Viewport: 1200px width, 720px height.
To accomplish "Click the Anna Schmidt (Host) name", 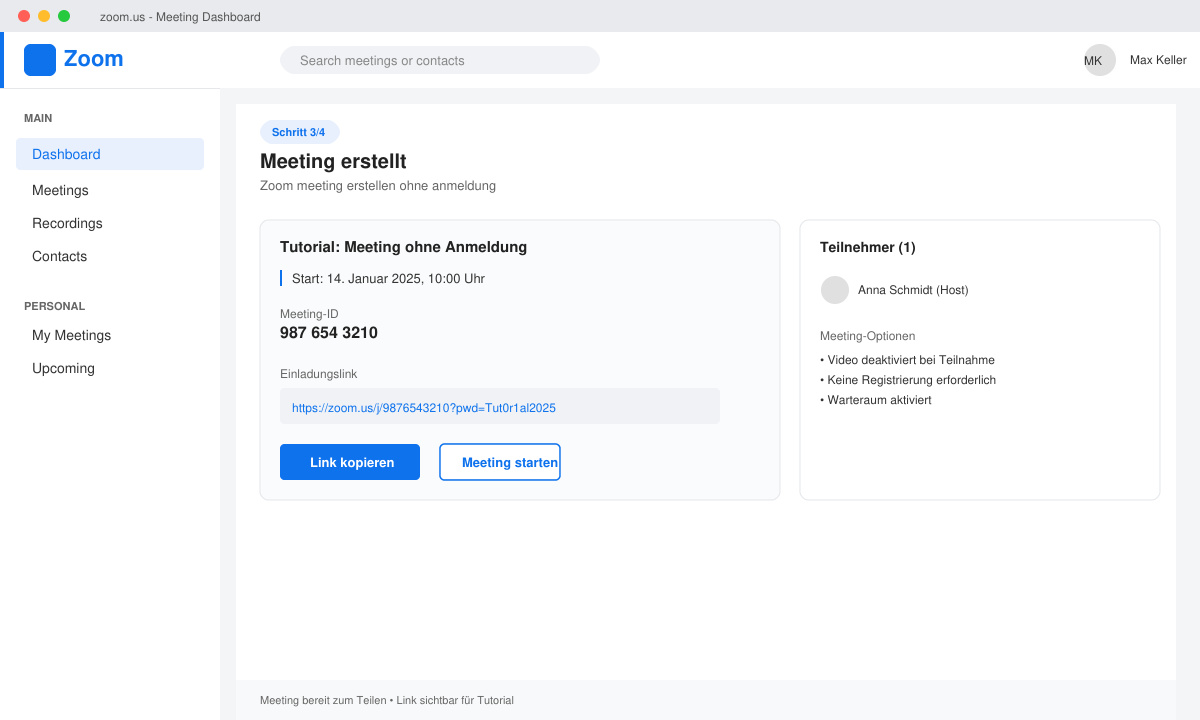I will coord(913,290).
